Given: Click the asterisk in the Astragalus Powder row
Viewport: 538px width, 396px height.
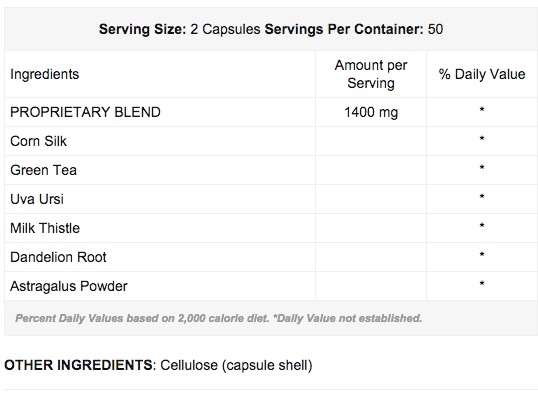Looking at the screenshot, I should 482,284.
